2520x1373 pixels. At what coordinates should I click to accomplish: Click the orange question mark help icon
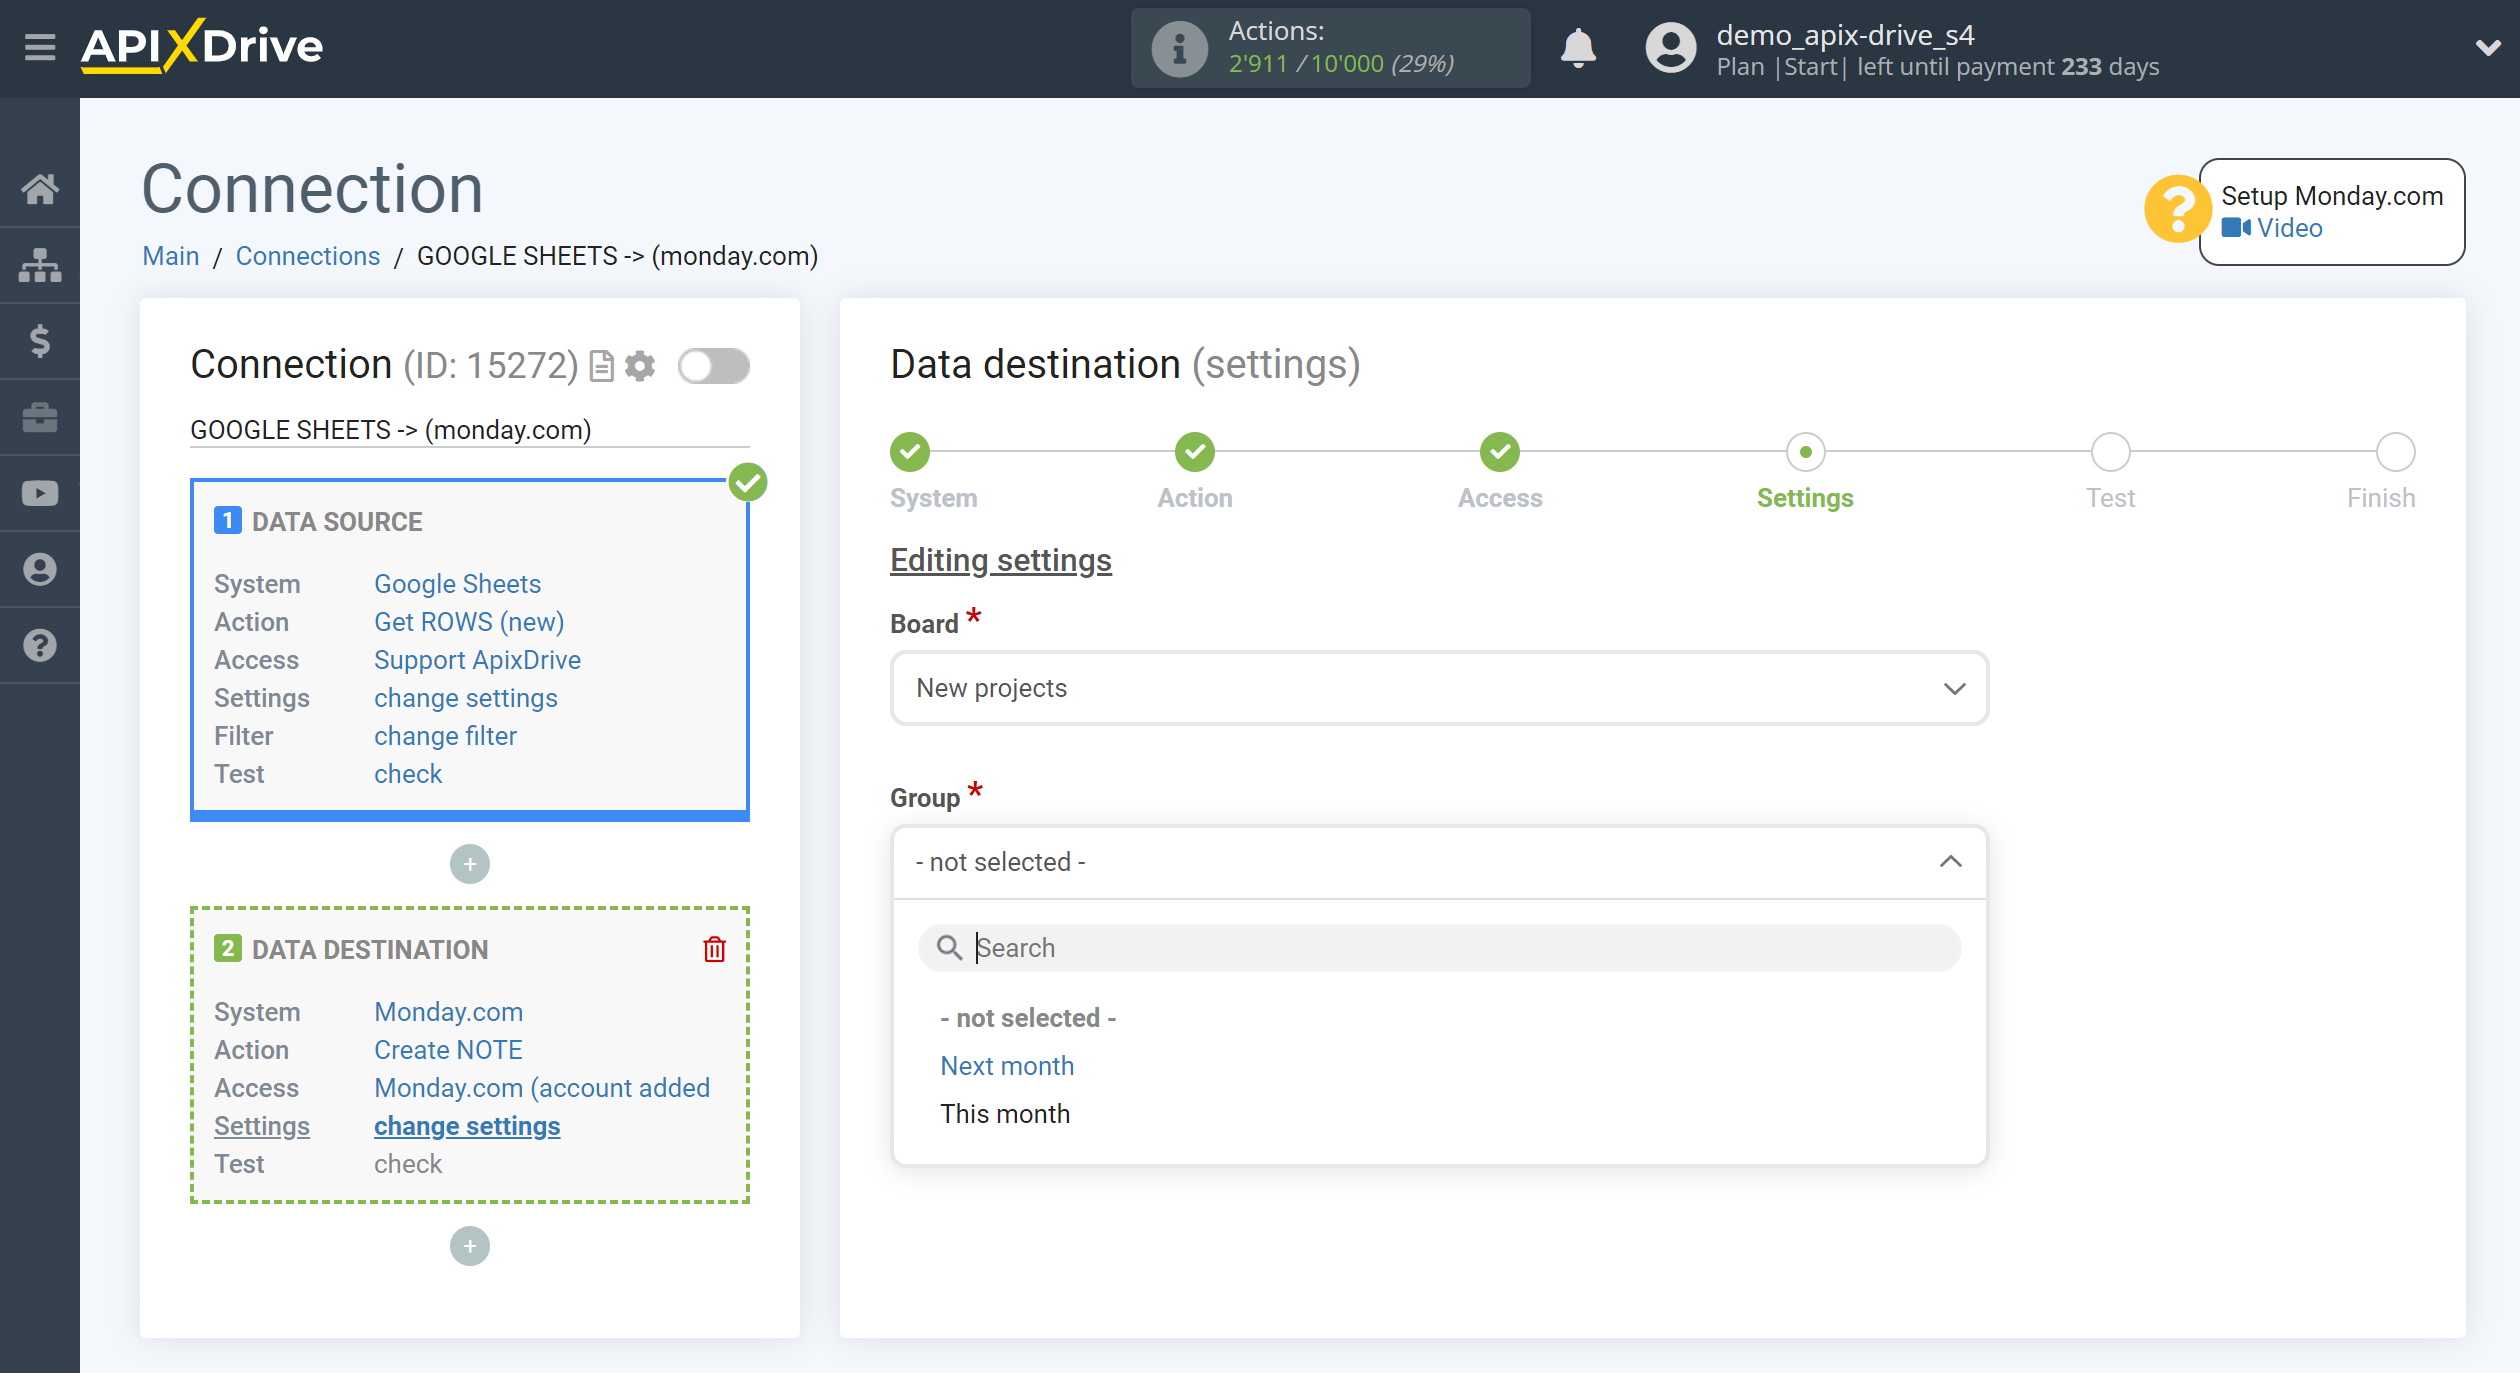[2176, 209]
